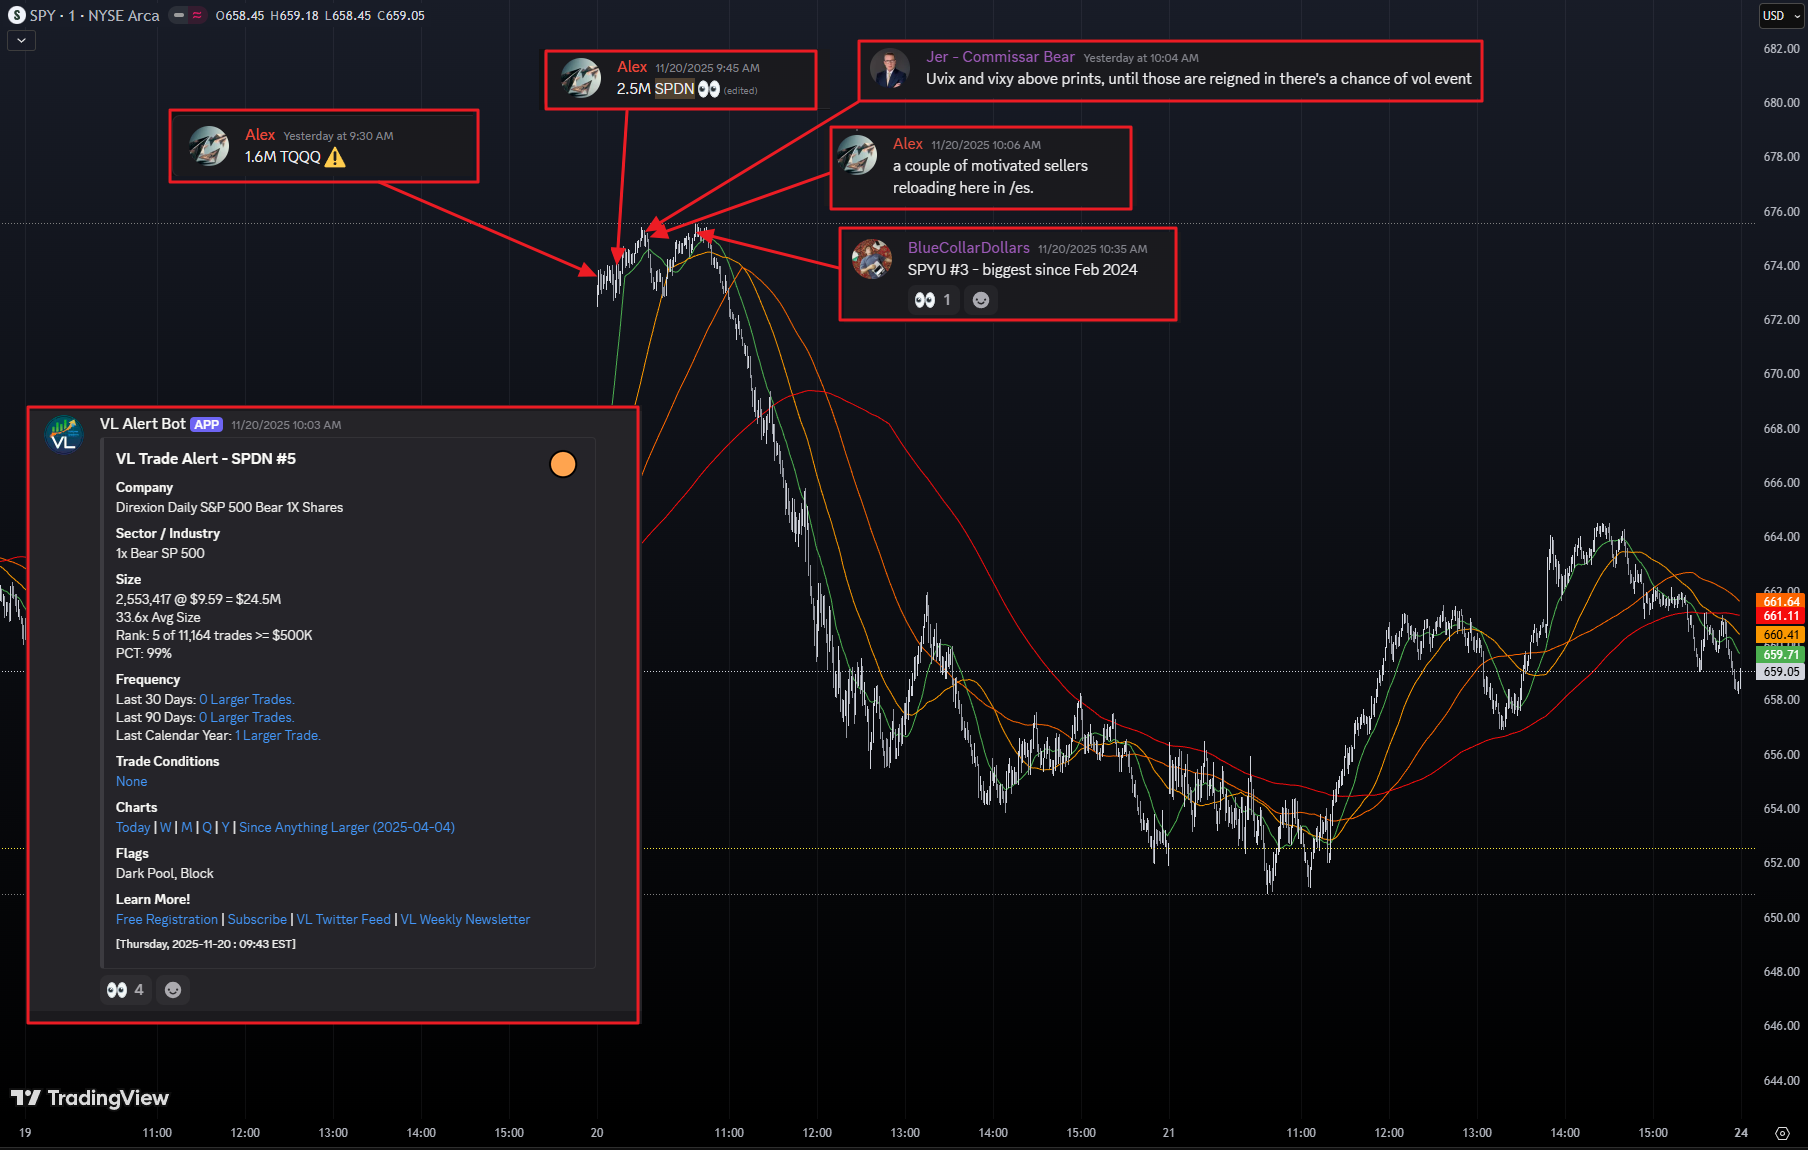Click the SPY · 1 · NYSE Arca title
This screenshot has height=1150, width=1808.
[94, 15]
